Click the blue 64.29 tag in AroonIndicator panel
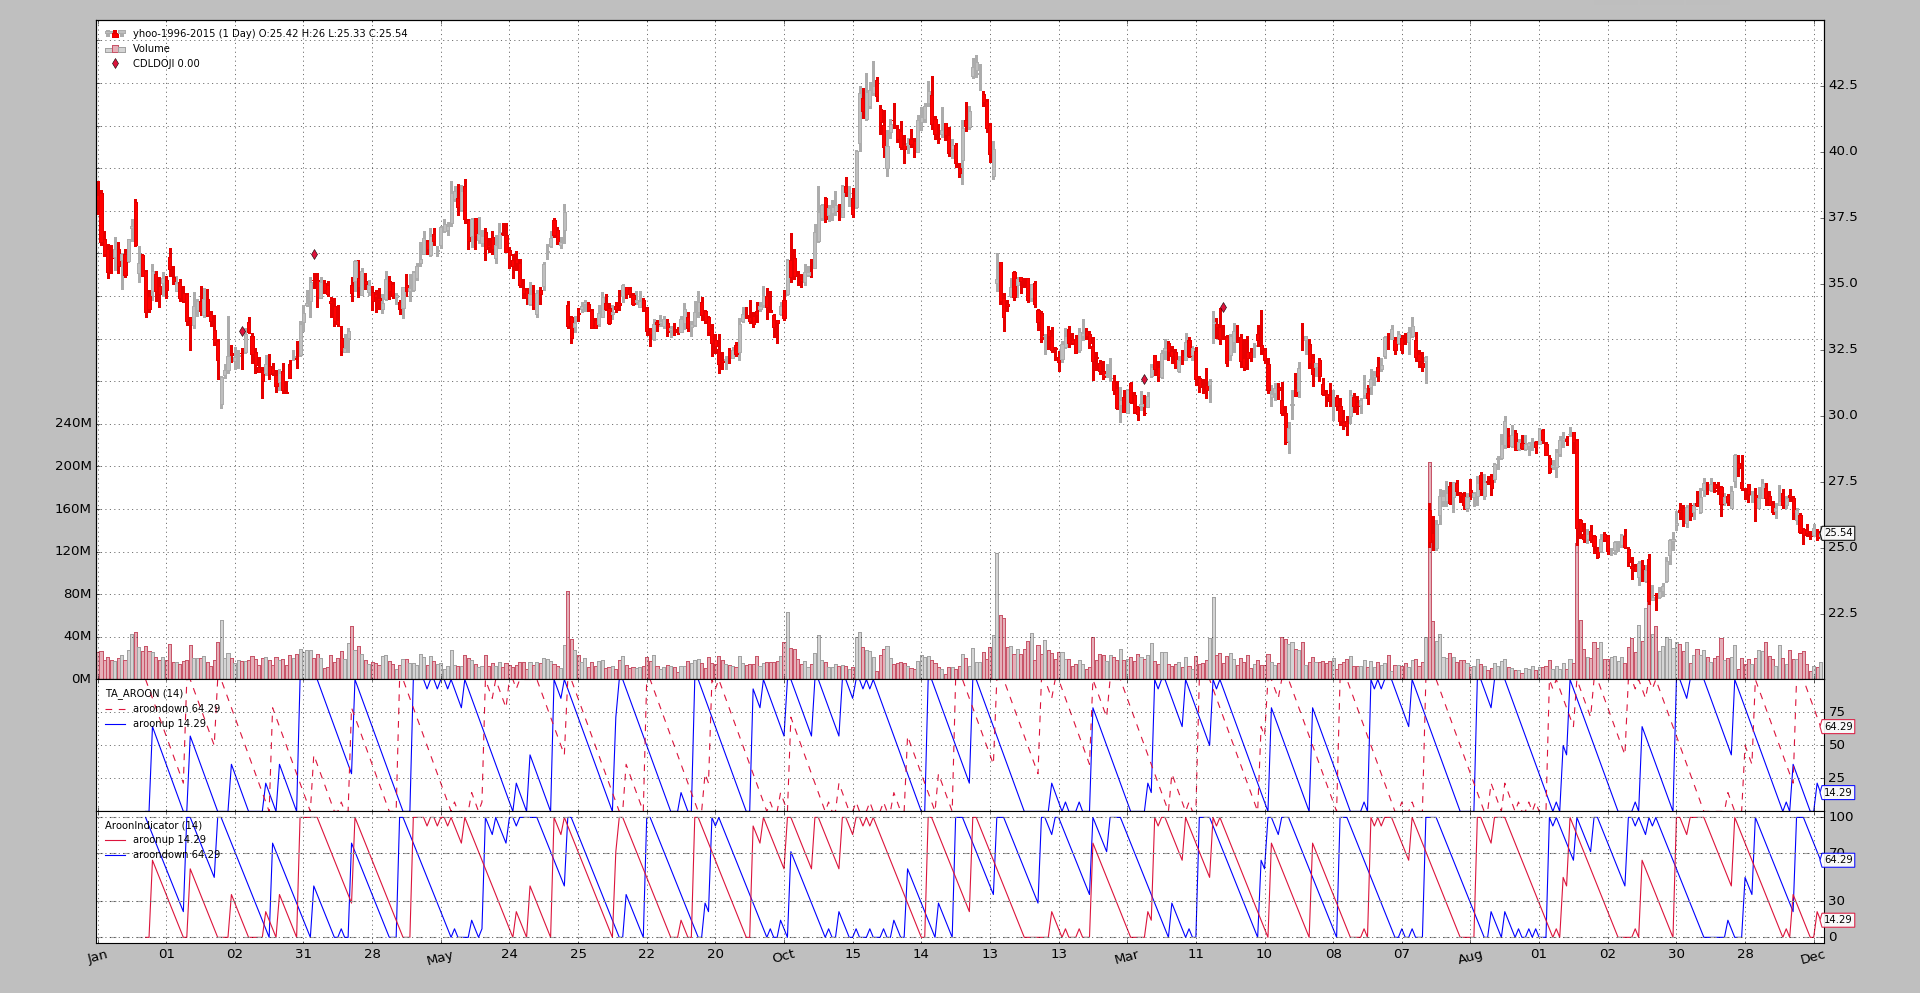Image resolution: width=1920 pixels, height=993 pixels. pyautogui.click(x=1838, y=860)
